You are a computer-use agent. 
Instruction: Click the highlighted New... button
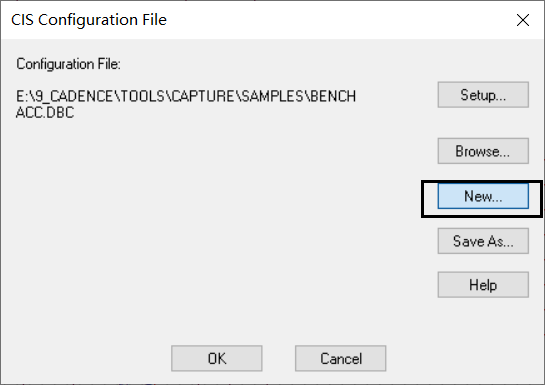point(483,196)
